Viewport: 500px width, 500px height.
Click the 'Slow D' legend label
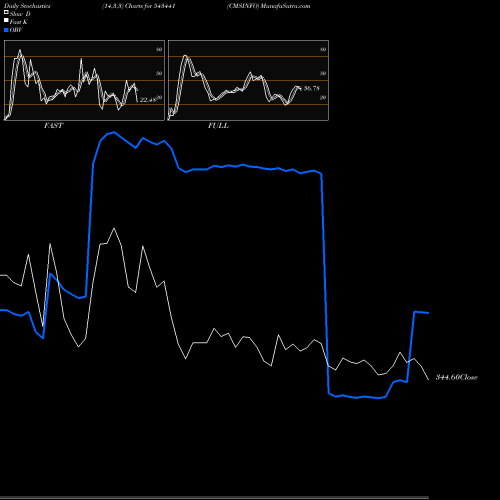click(x=20, y=14)
